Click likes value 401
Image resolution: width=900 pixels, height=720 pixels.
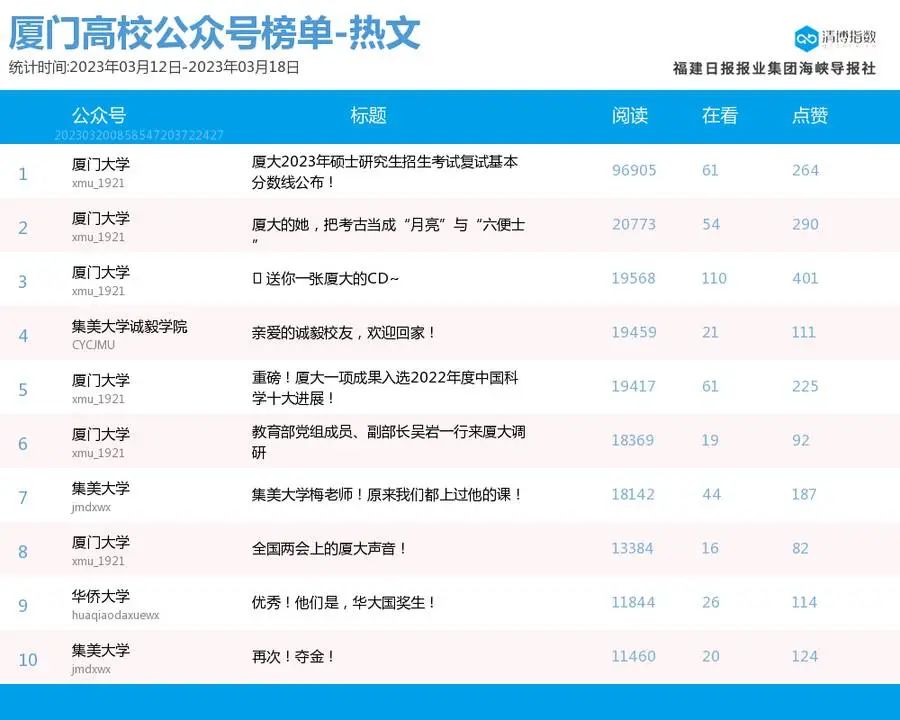805,278
